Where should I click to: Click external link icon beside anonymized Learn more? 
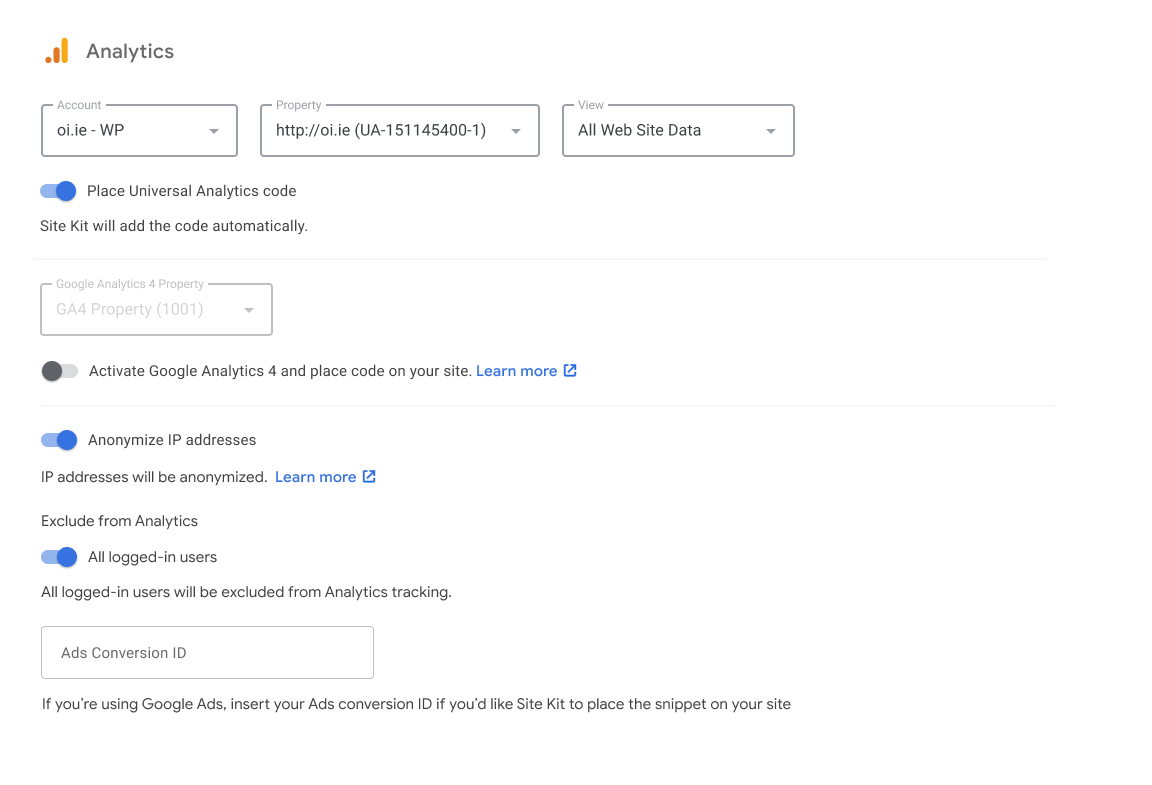tap(369, 476)
